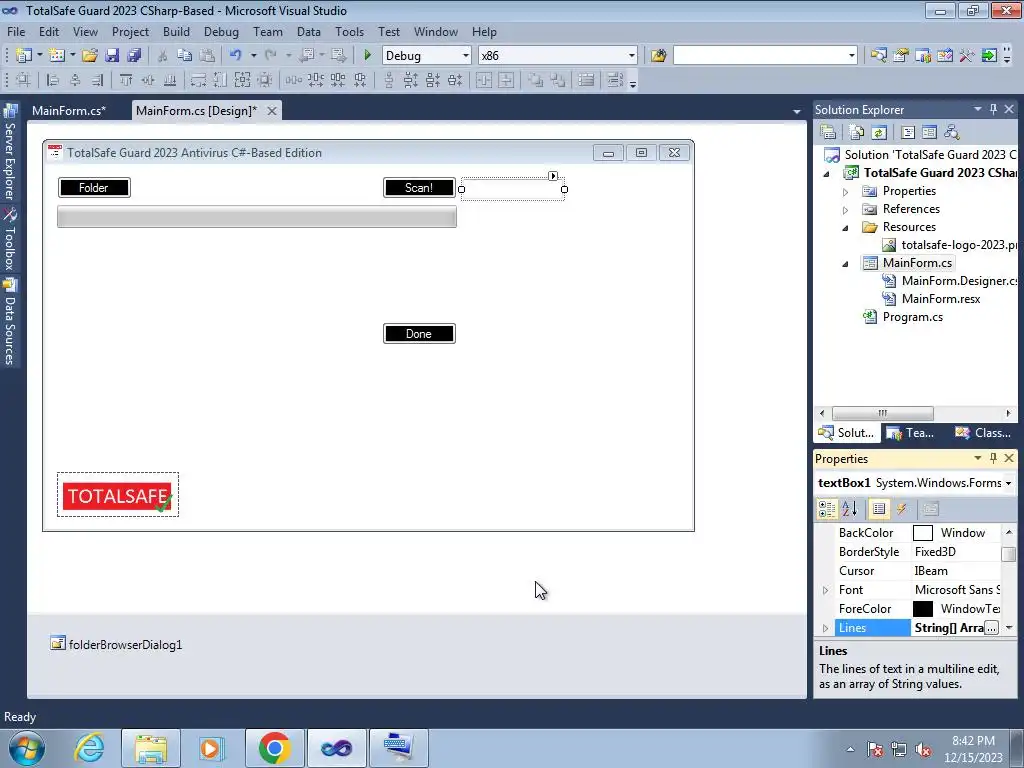
Task: Expand the Font property row
Action: pos(825,590)
